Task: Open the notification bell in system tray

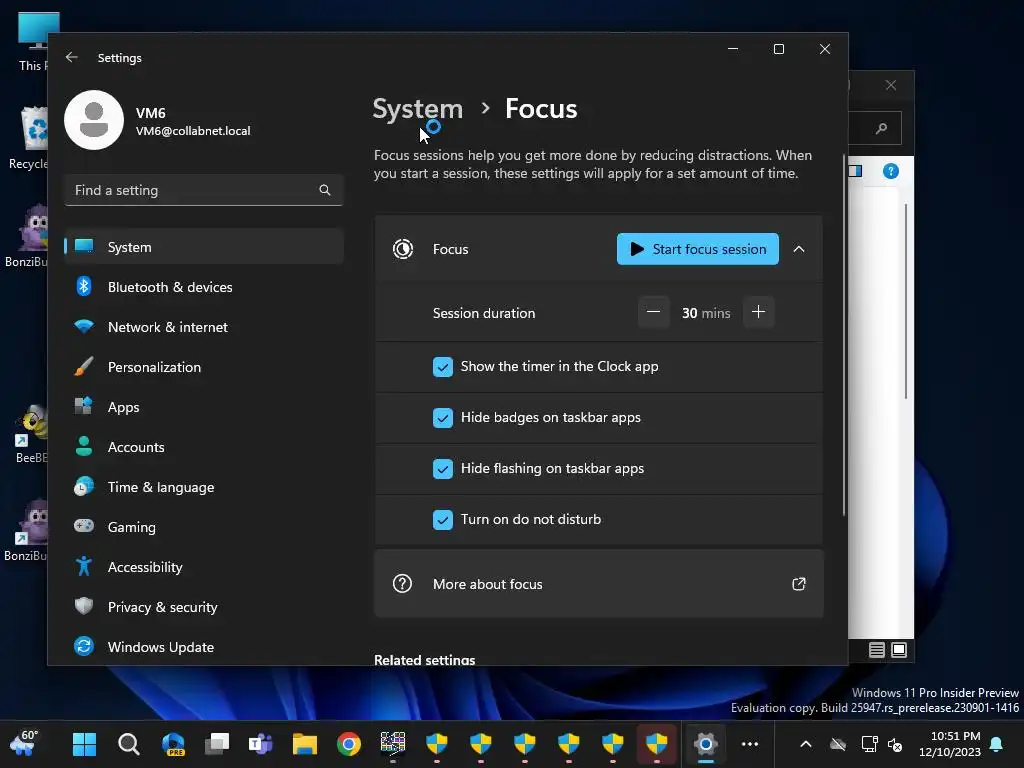Action: coord(997,744)
